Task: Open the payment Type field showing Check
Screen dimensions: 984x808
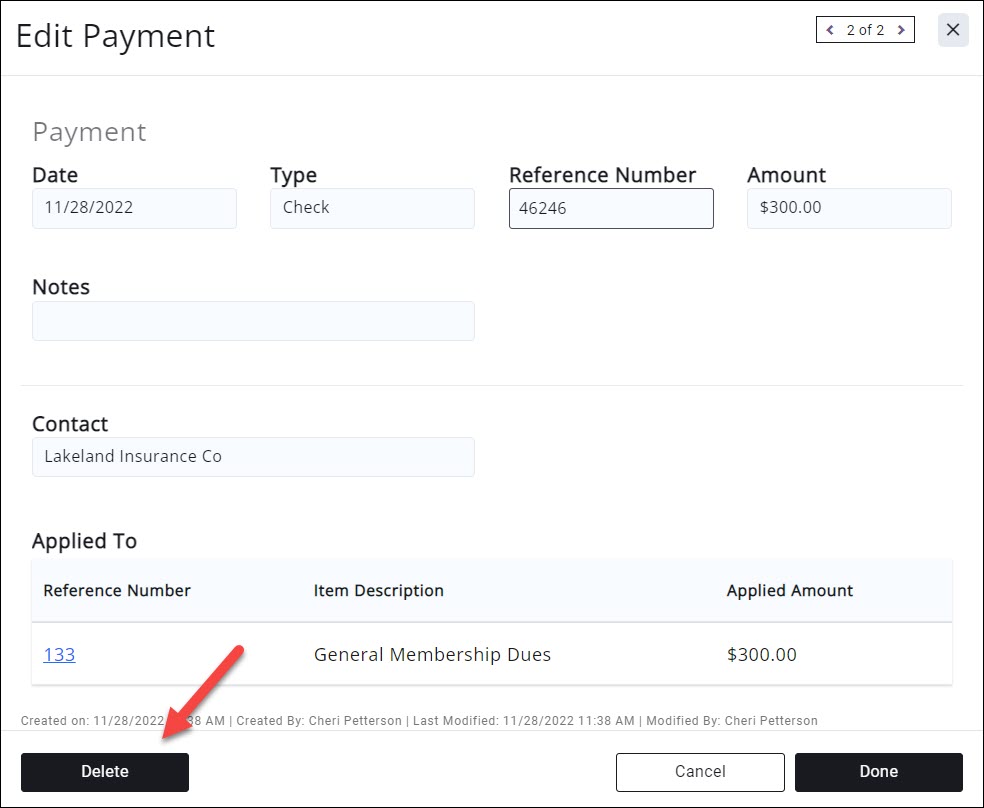Action: click(x=372, y=208)
